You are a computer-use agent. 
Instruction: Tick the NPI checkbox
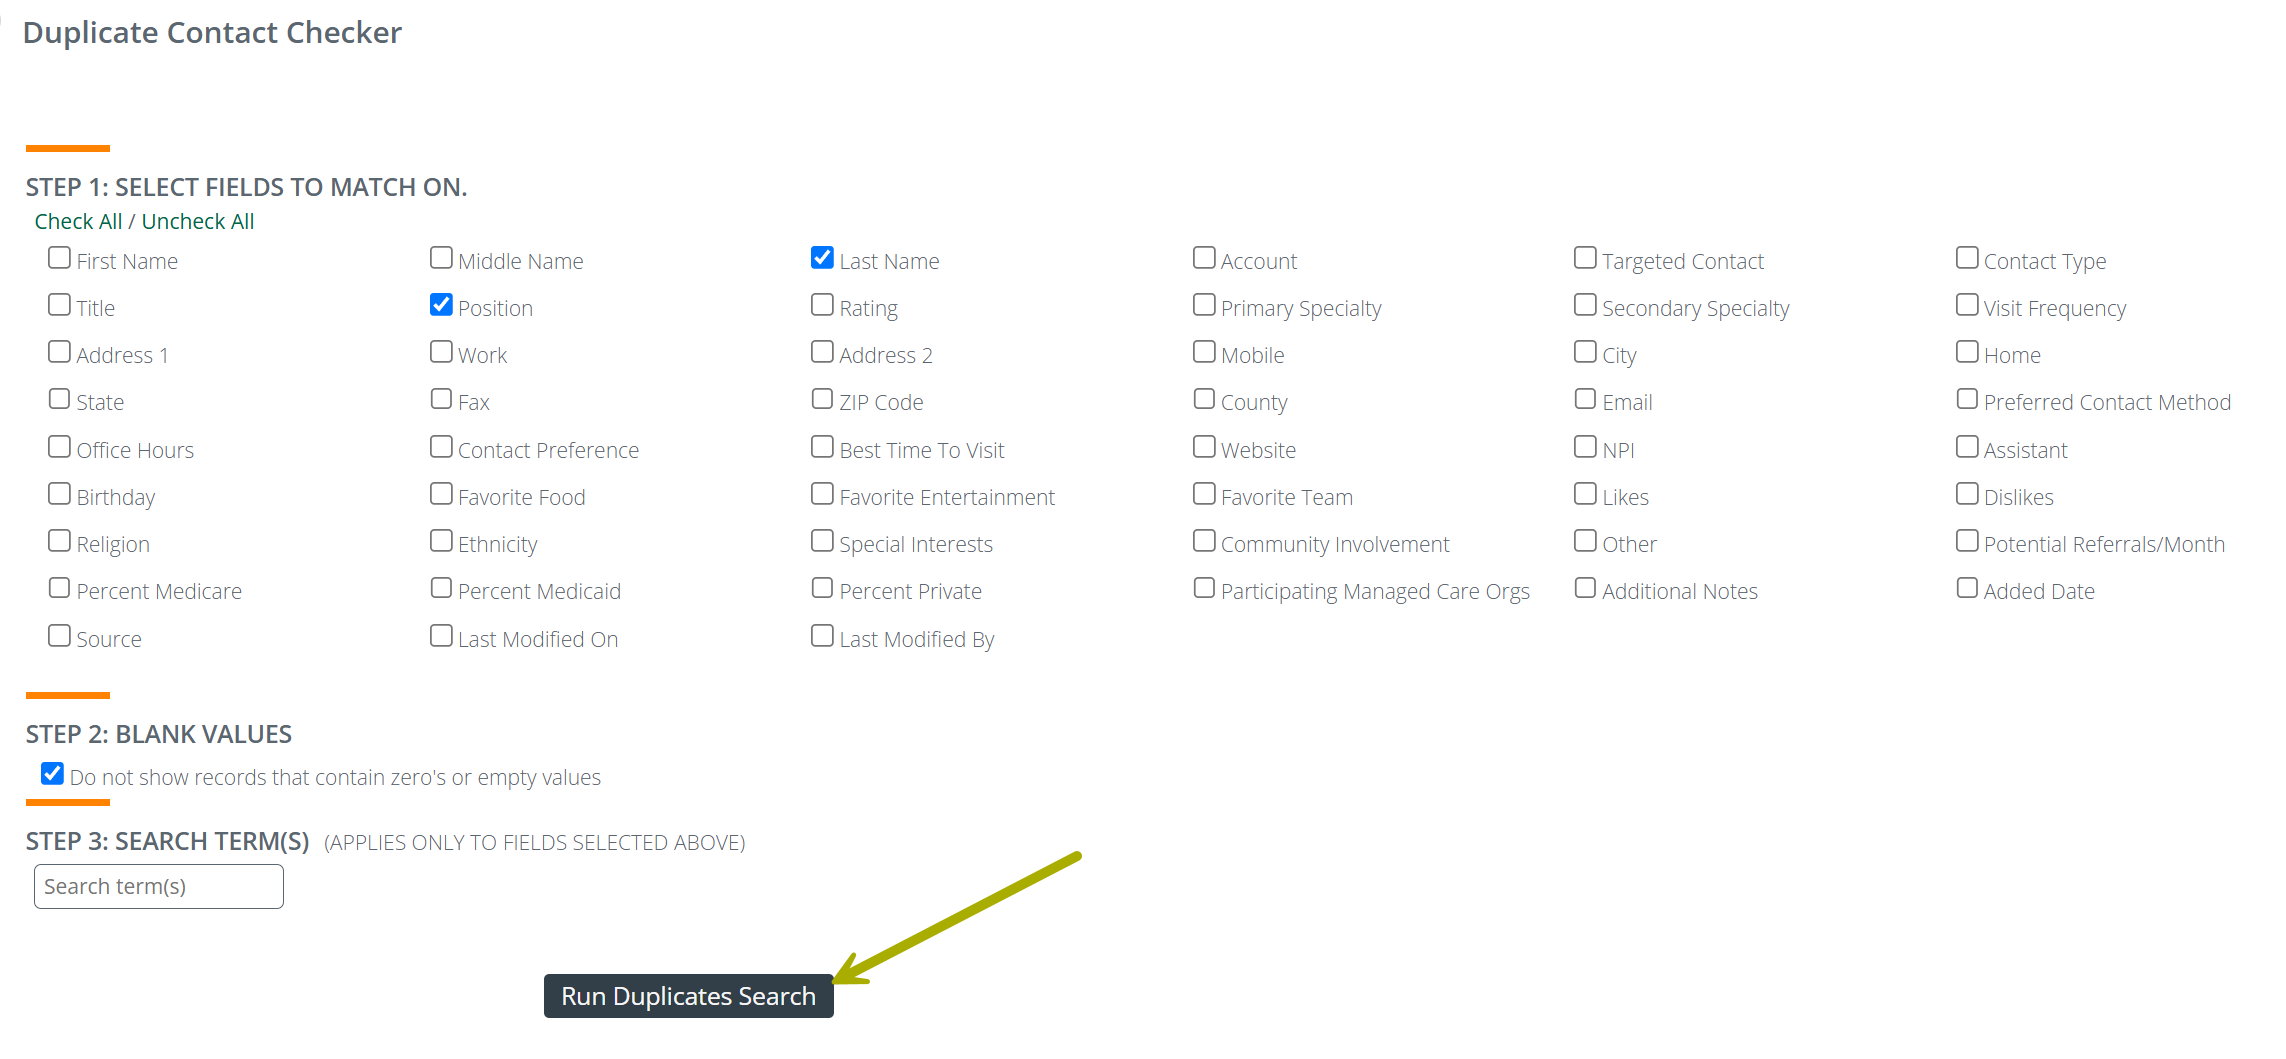(1585, 447)
